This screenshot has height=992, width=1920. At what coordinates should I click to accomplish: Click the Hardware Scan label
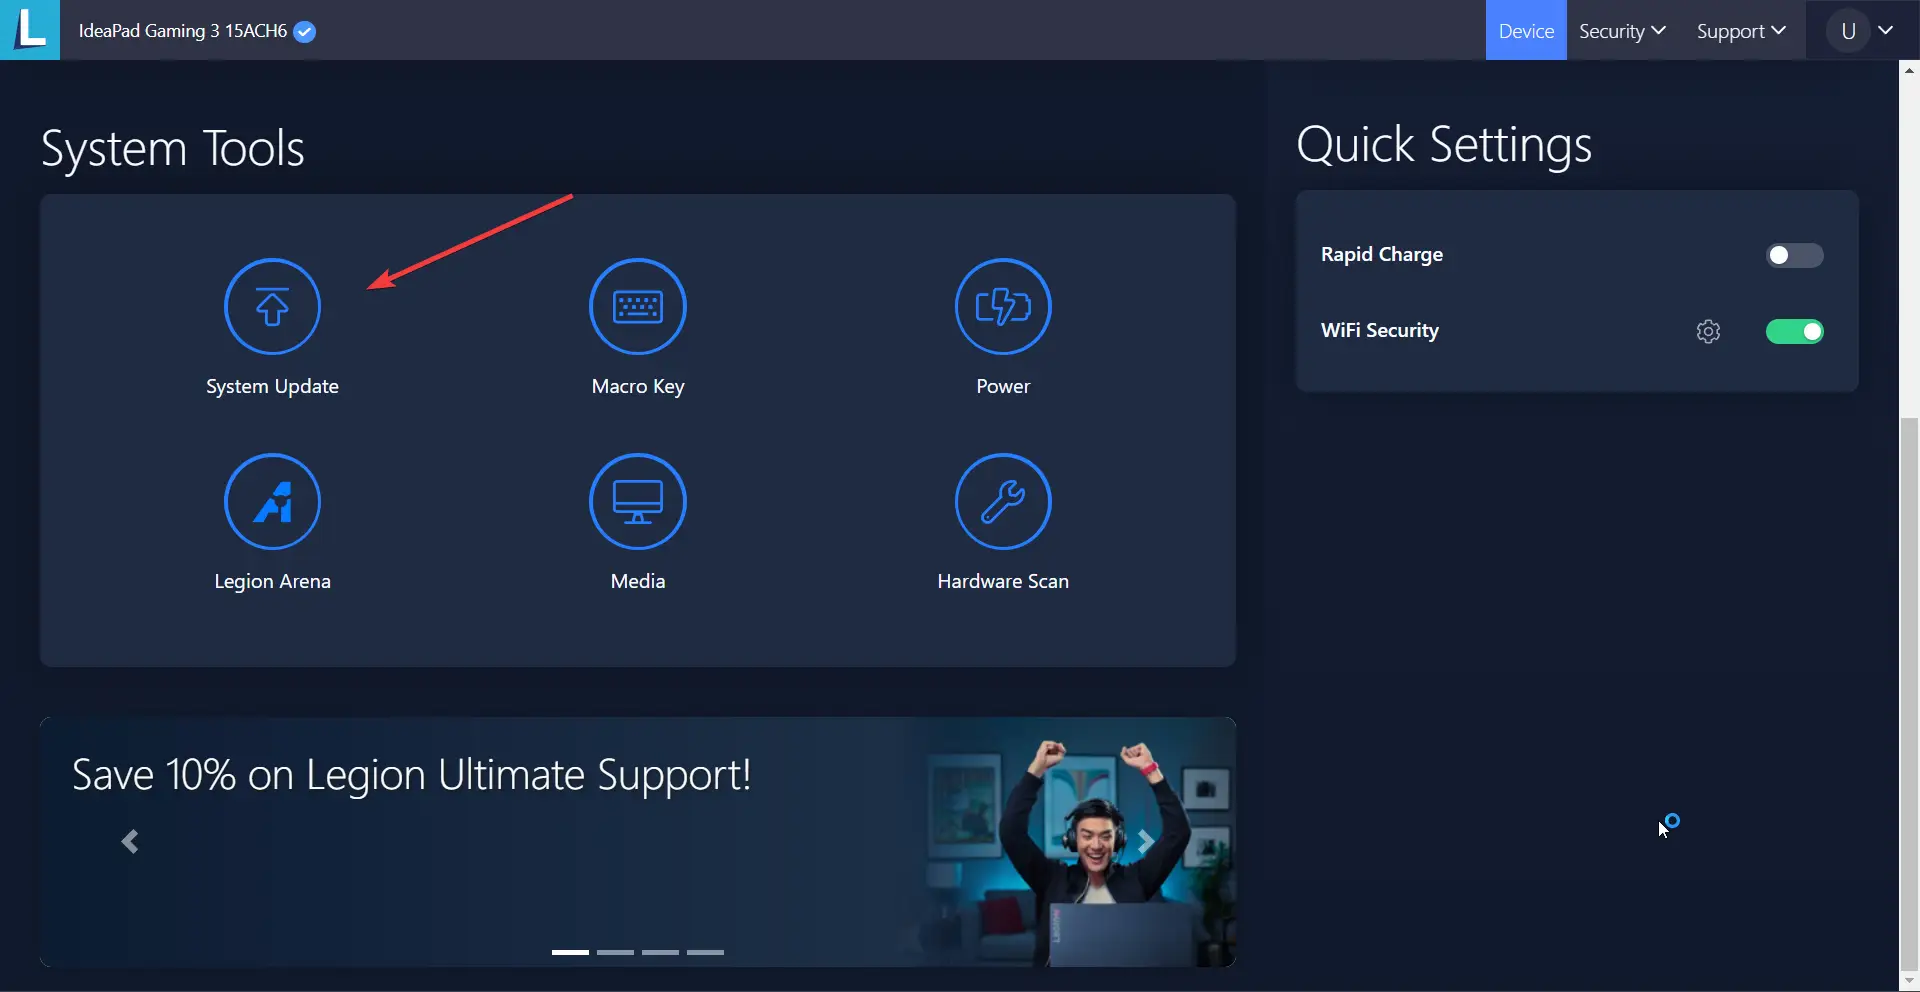click(x=1003, y=581)
